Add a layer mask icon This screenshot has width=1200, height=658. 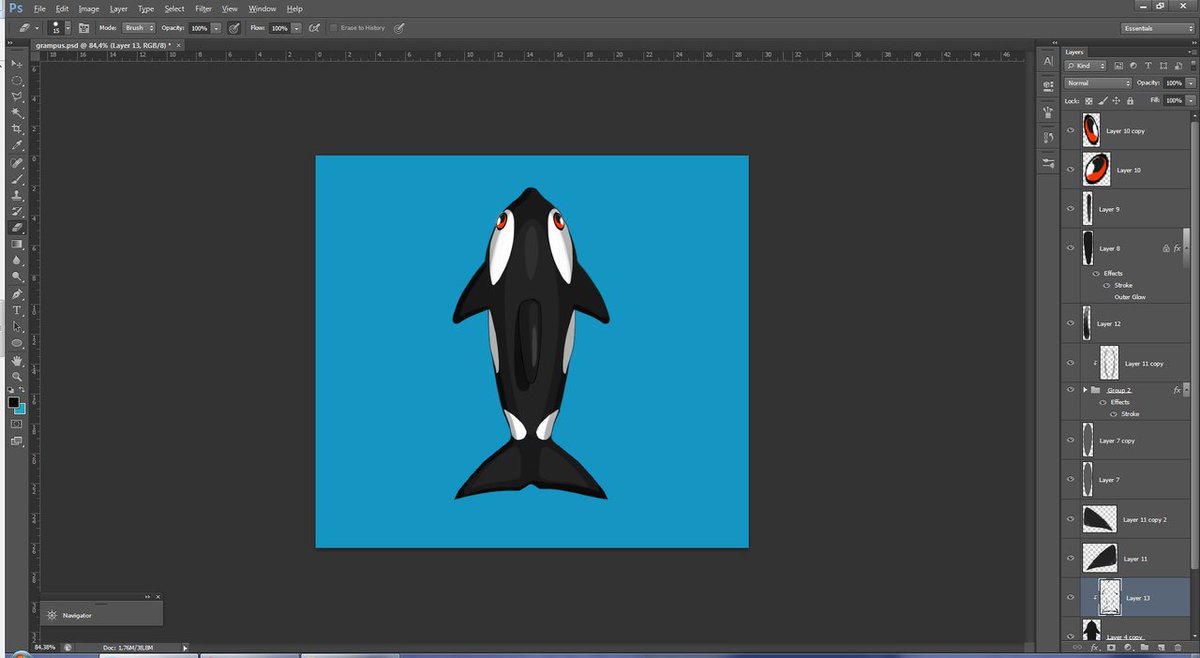[x=1111, y=648]
